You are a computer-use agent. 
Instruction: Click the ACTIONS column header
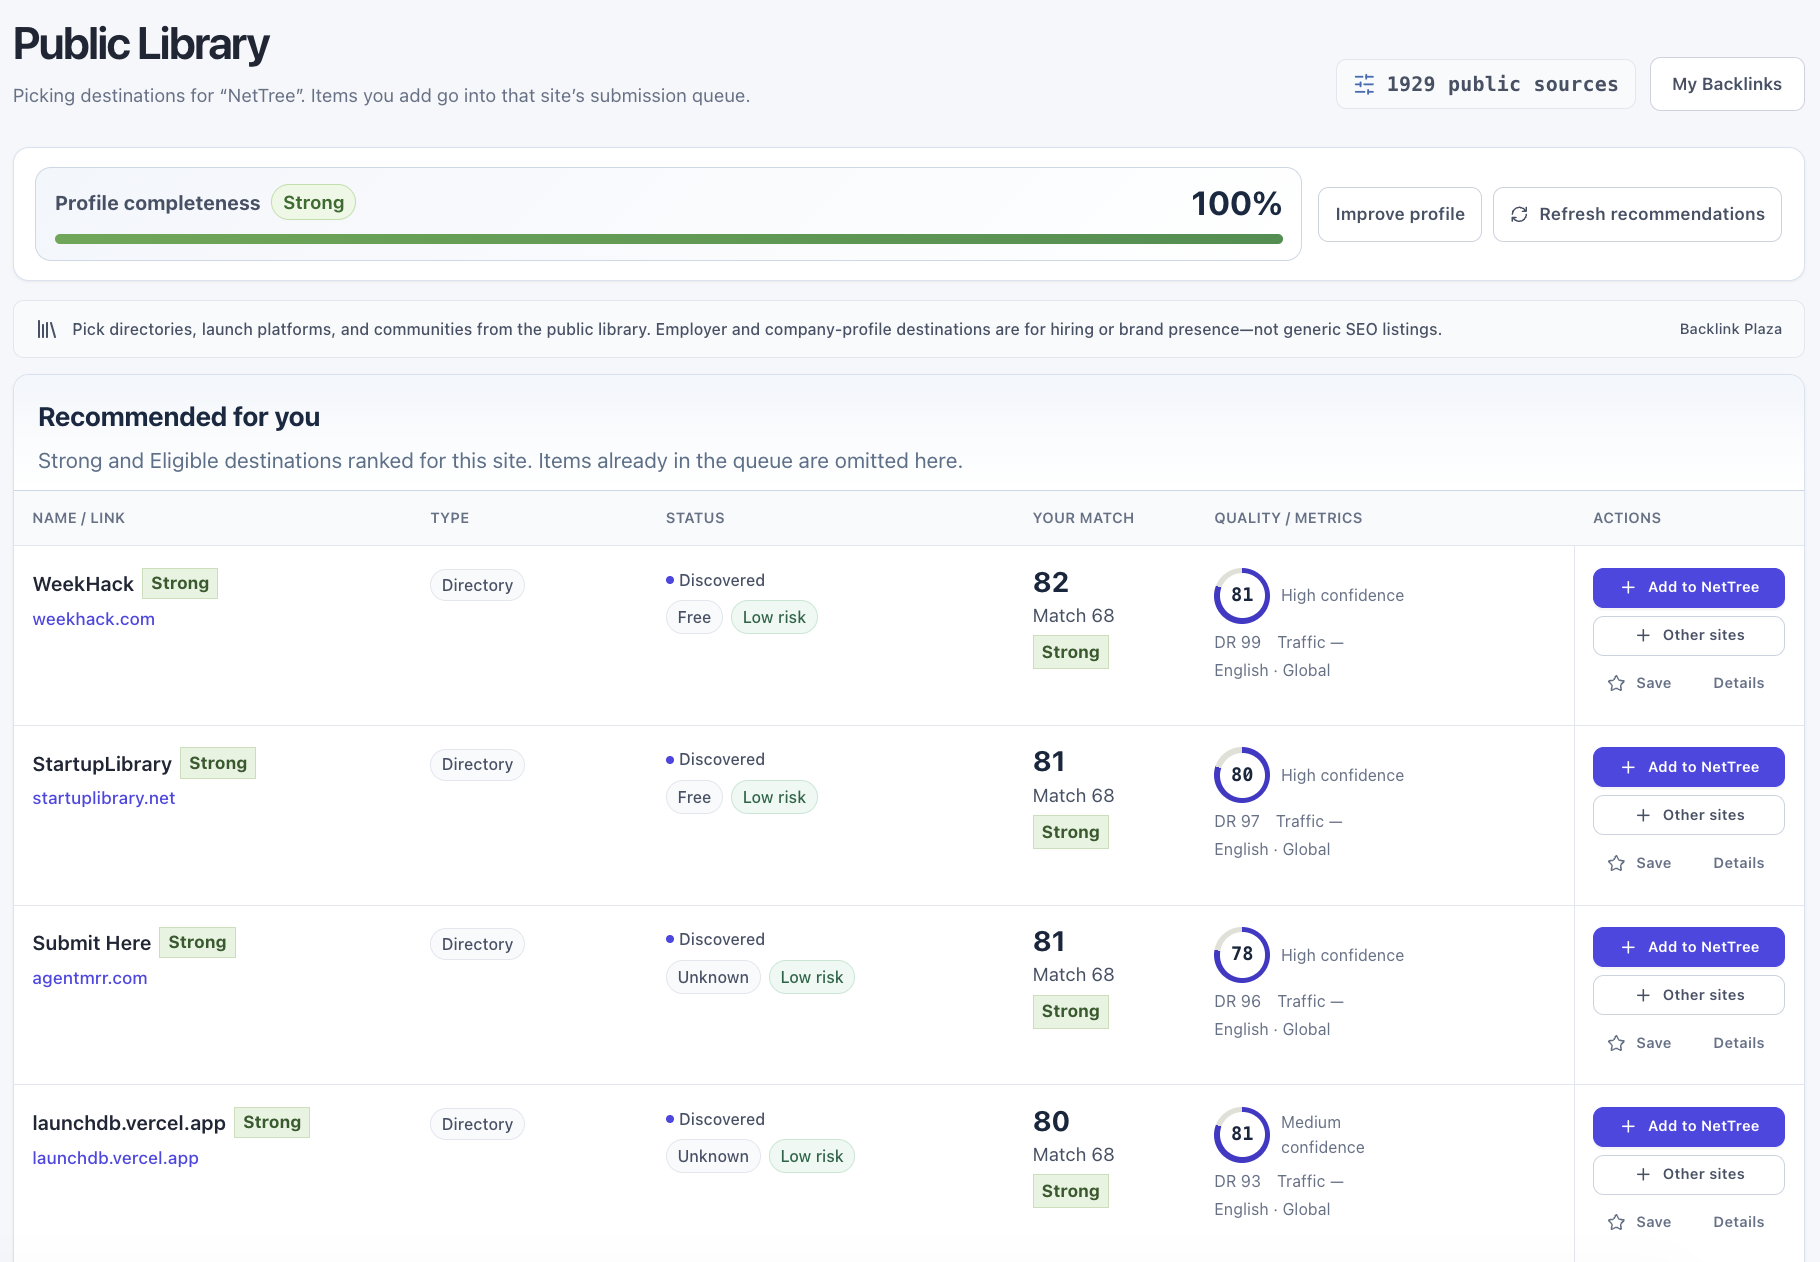[x=1627, y=518]
